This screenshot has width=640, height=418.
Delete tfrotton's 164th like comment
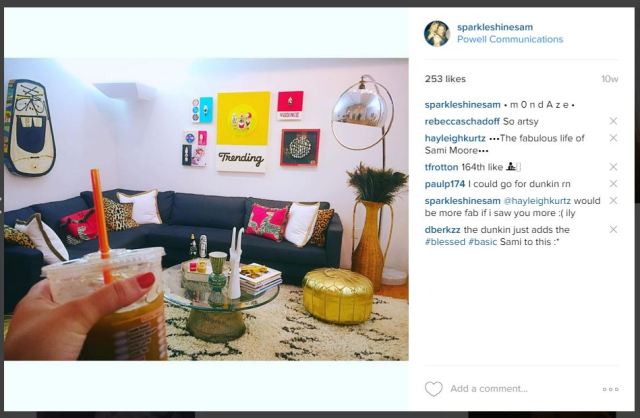tap(613, 167)
